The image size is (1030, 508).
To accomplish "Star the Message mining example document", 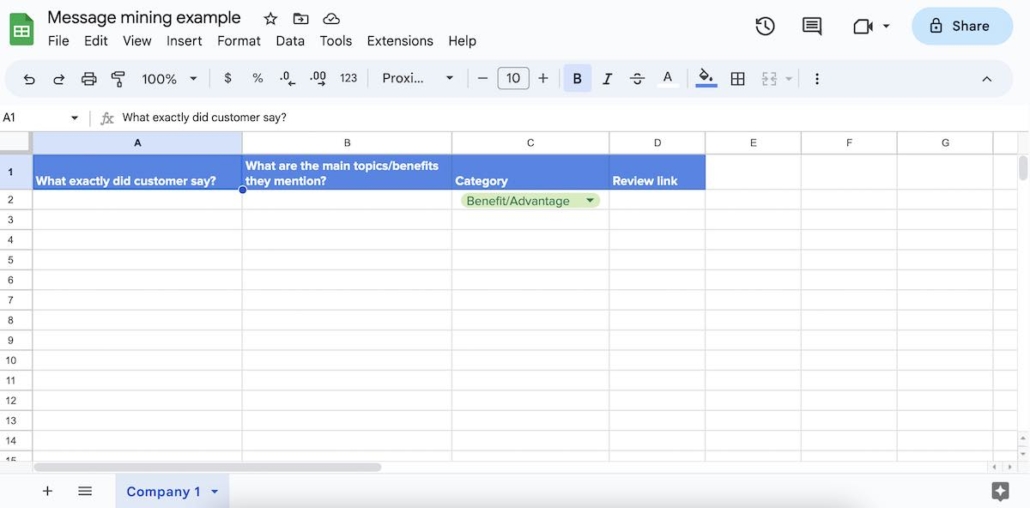I will (269, 18).
